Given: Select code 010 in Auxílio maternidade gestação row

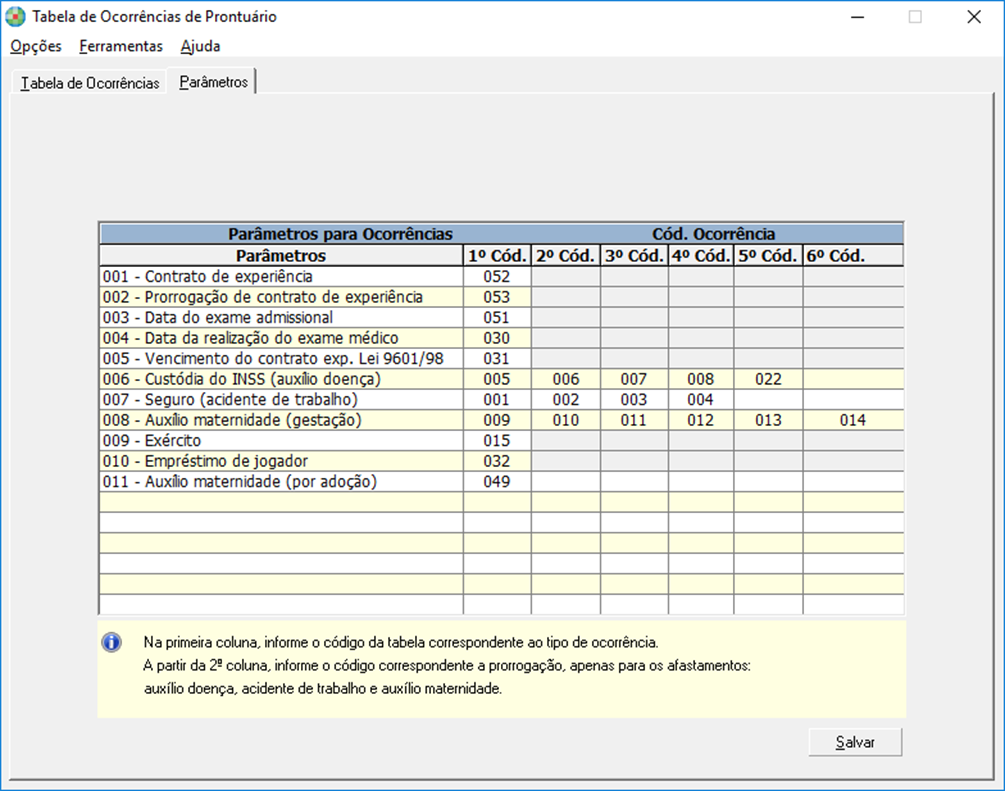Looking at the screenshot, I should [x=566, y=420].
